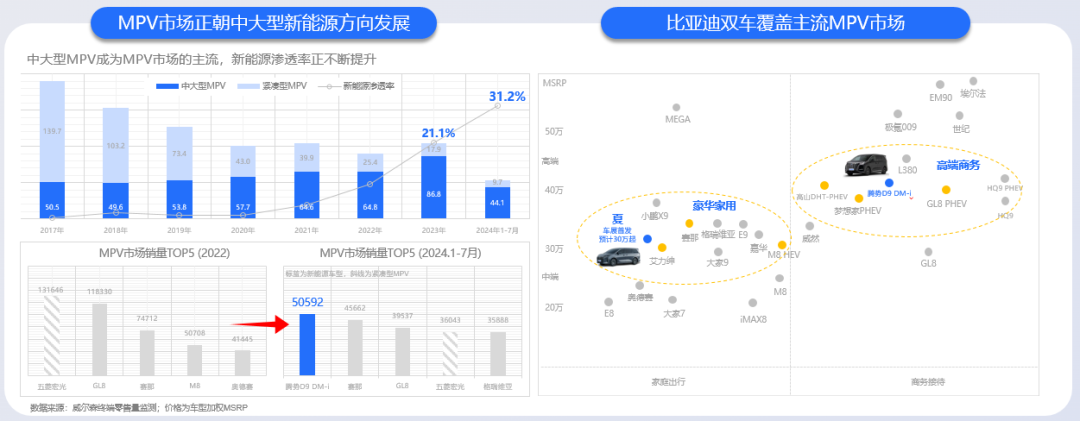Click the 25.4 value on 2022 bar
The height and width of the screenshot is (421, 1080).
371,163
